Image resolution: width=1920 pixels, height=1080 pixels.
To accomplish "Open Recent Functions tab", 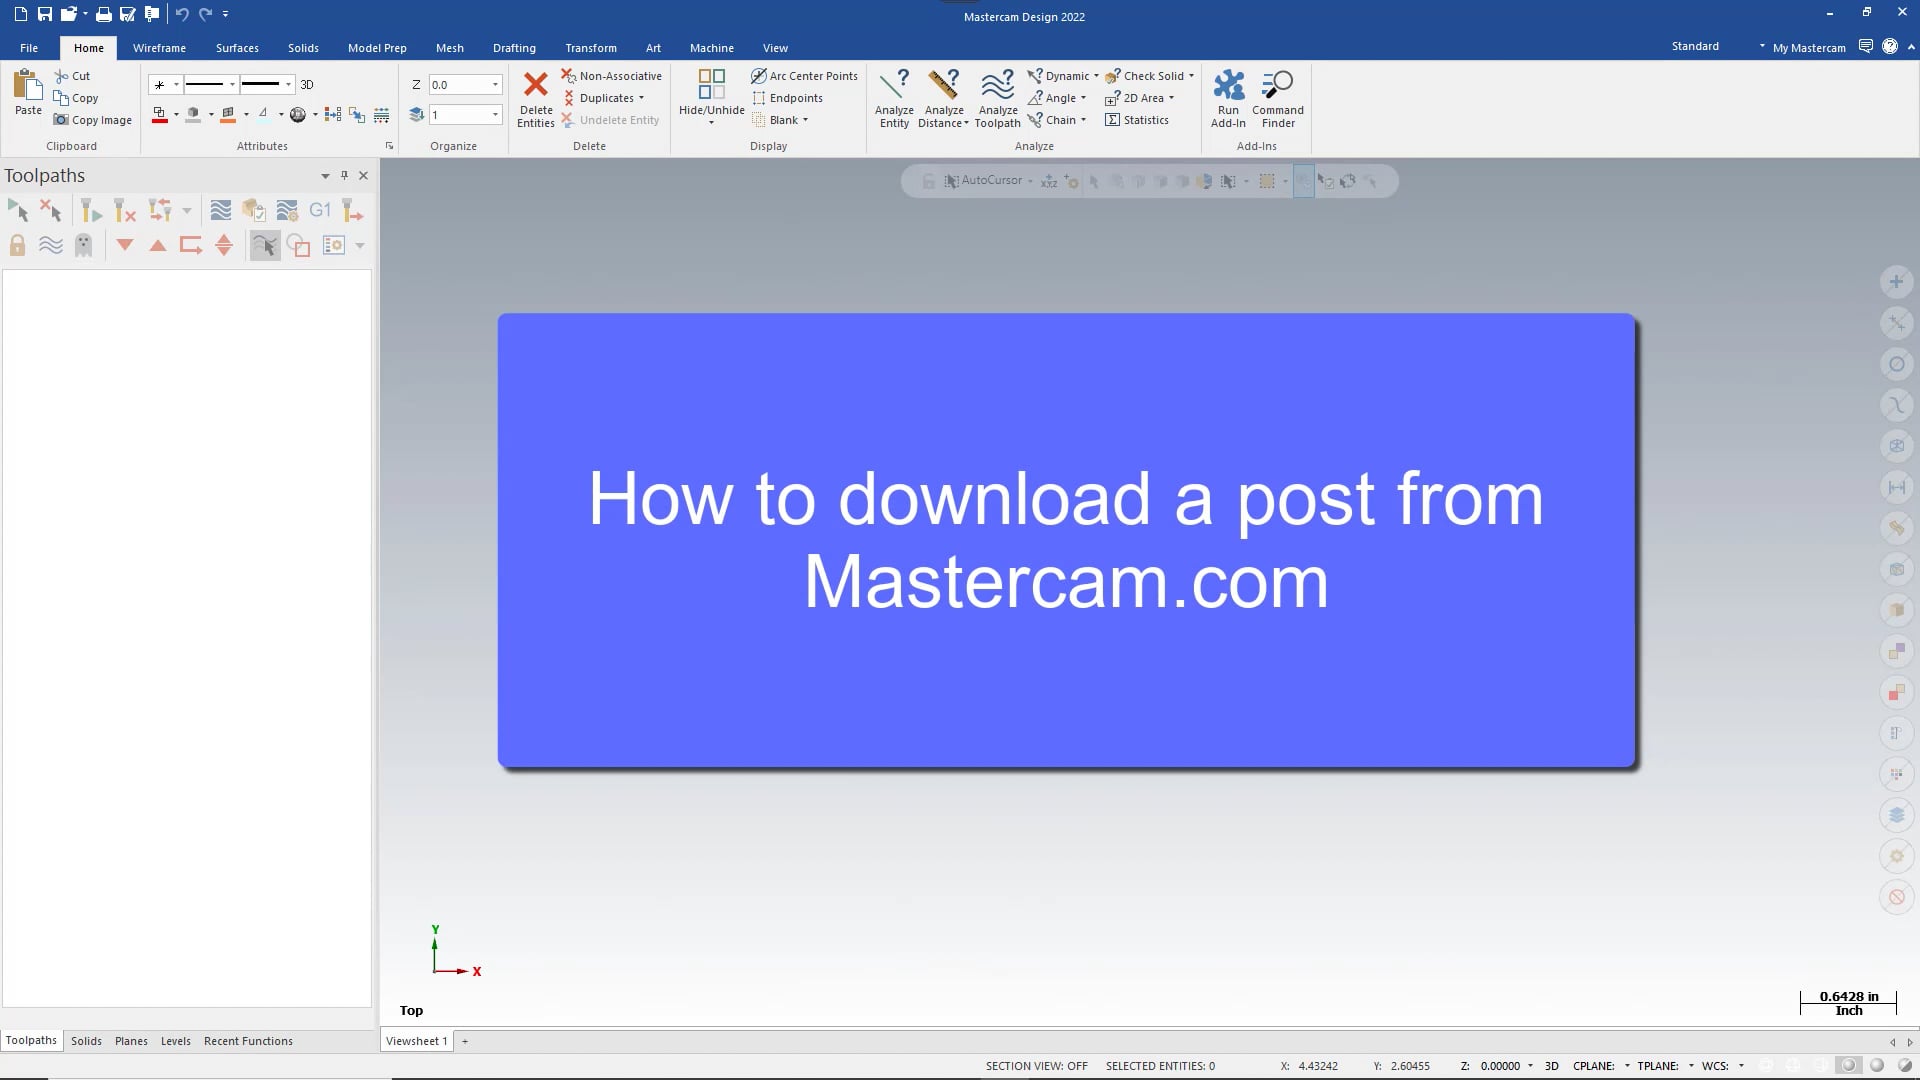I will (248, 1041).
